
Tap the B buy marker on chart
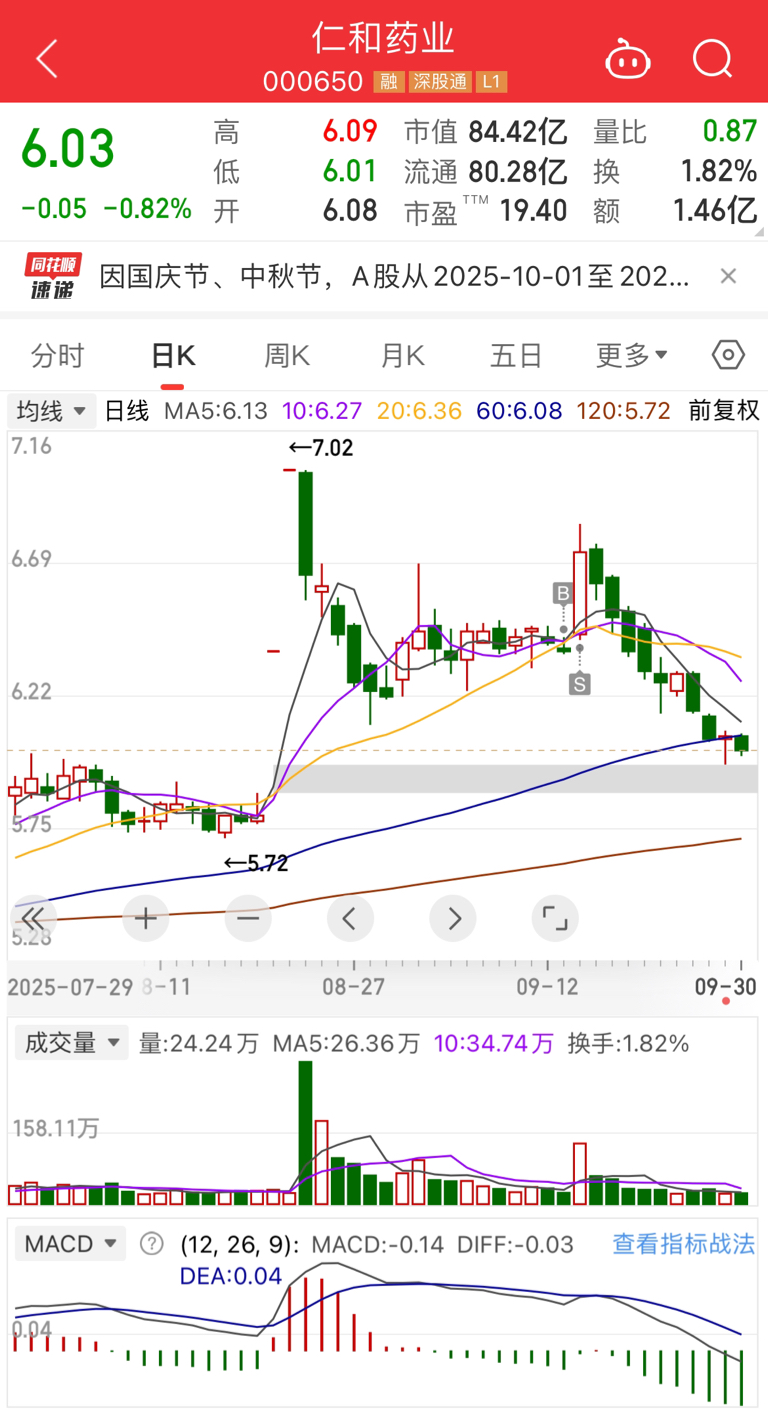click(563, 594)
